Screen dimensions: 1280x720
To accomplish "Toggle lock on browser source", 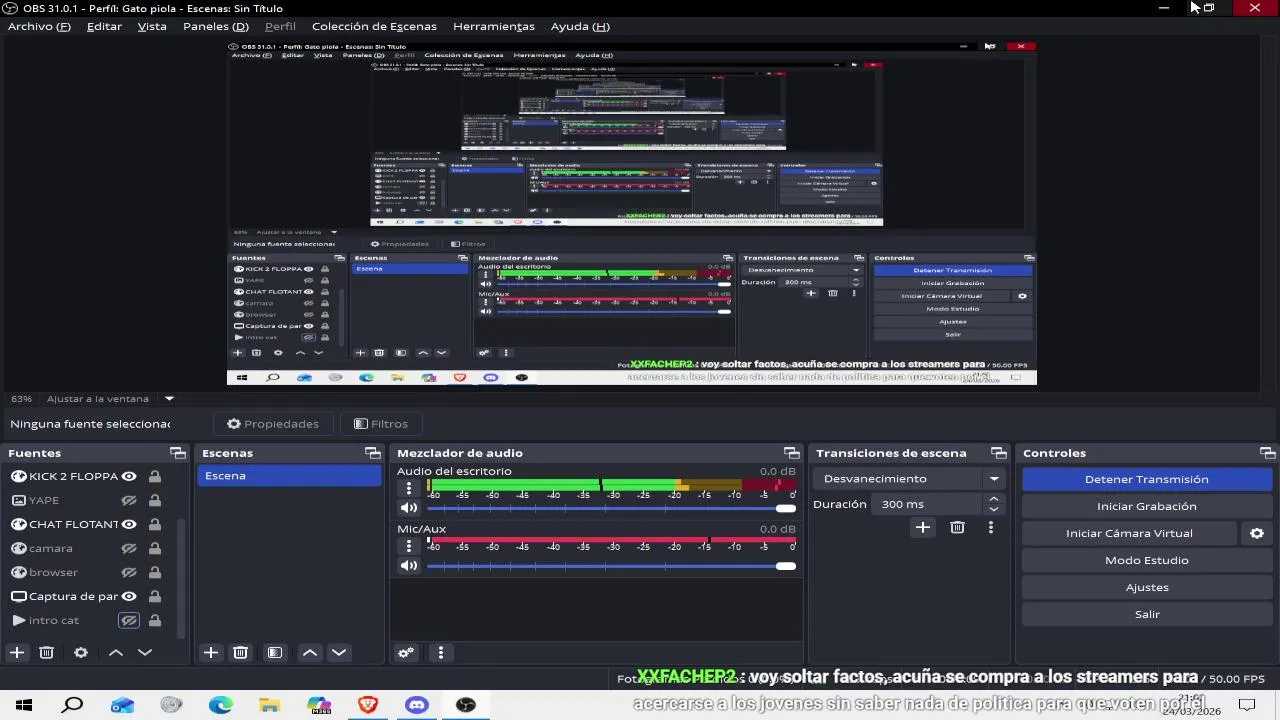I will coord(155,572).
